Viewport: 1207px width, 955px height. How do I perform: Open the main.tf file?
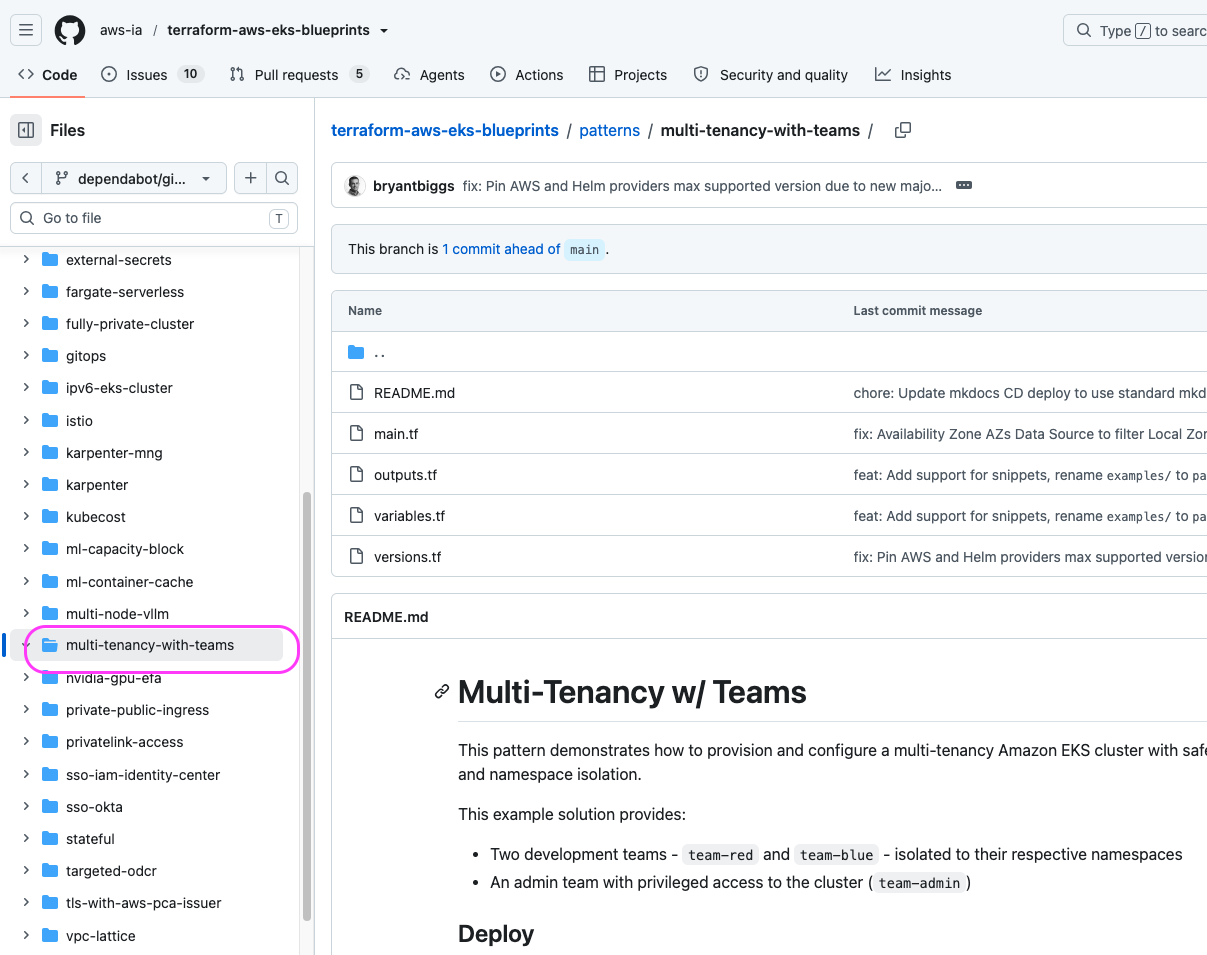coord(396,434)
